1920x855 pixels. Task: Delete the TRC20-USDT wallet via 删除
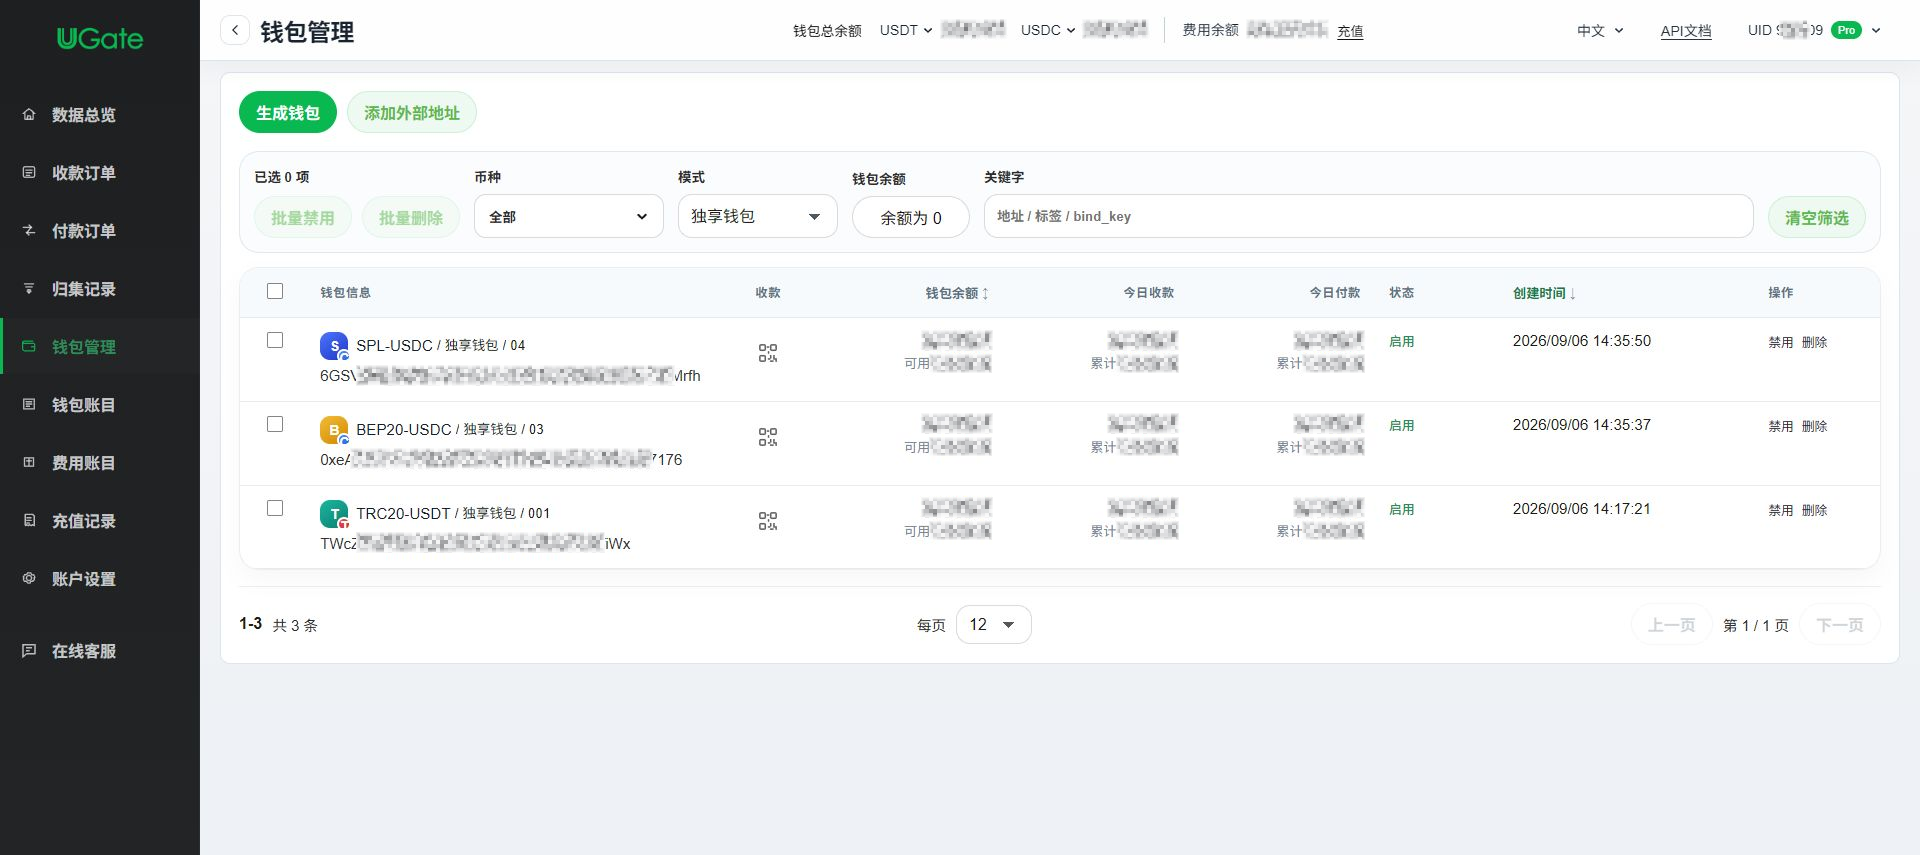pos(1815,510)
